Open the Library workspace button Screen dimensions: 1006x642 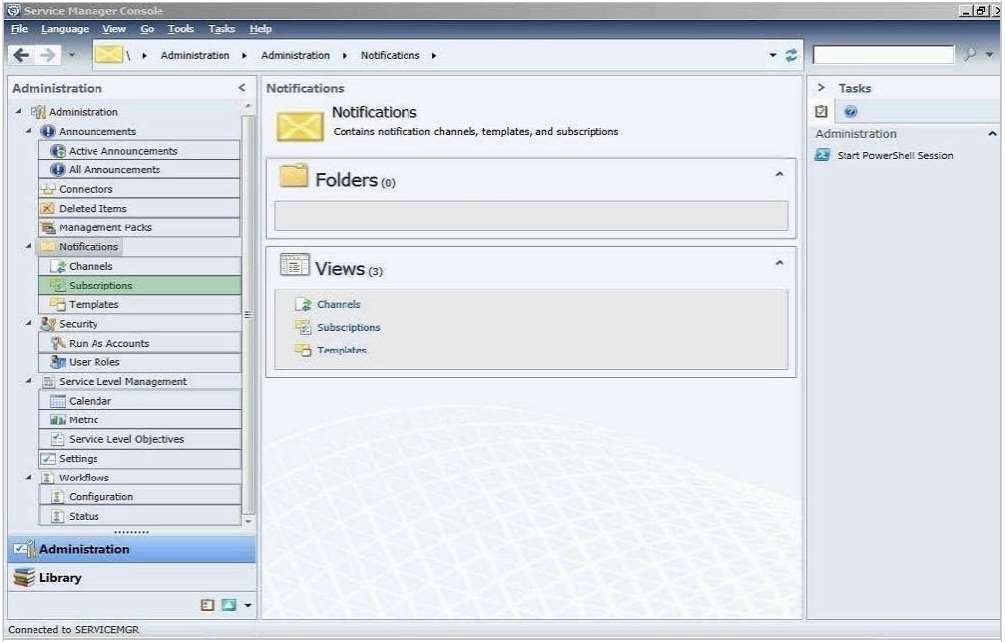tap(132, 578)
